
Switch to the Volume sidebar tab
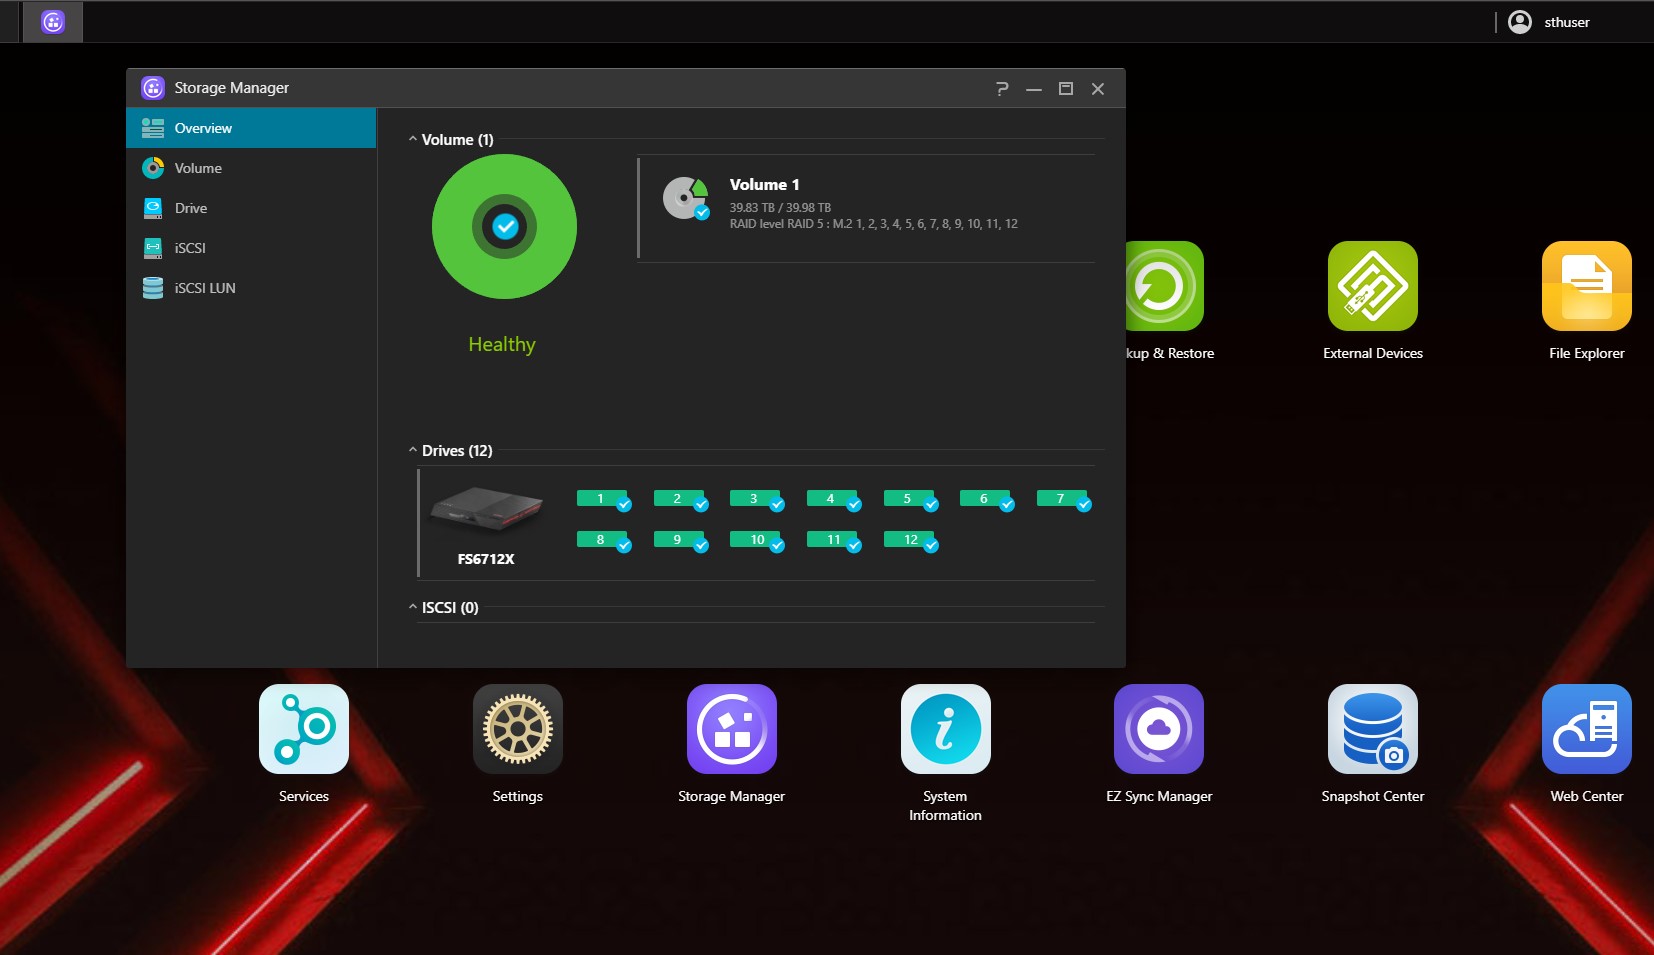[x=251, y=168]
